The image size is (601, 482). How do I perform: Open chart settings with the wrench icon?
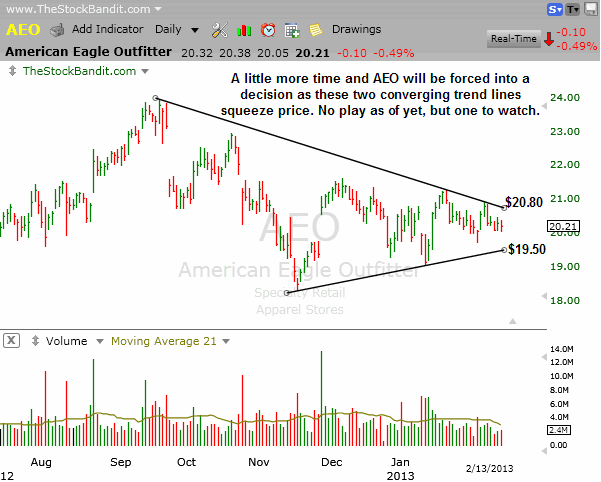coord(221,30)
